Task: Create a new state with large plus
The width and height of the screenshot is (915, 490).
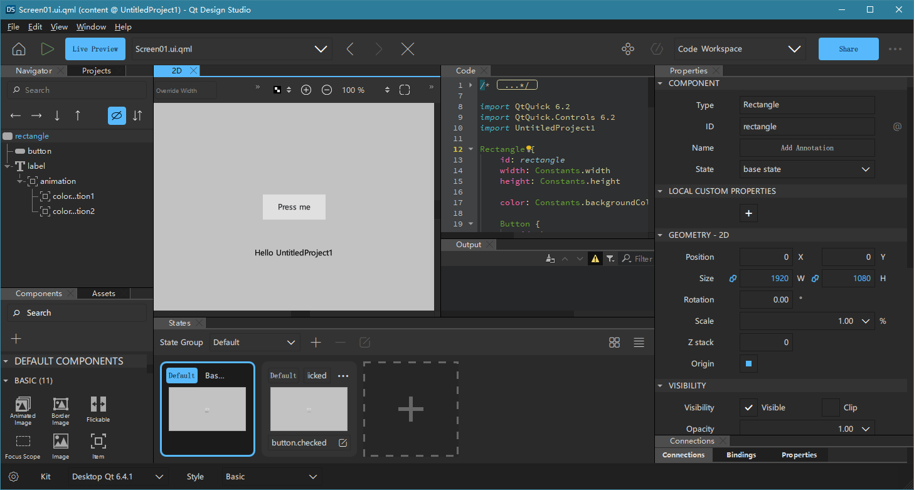Action: coord(411,409)
